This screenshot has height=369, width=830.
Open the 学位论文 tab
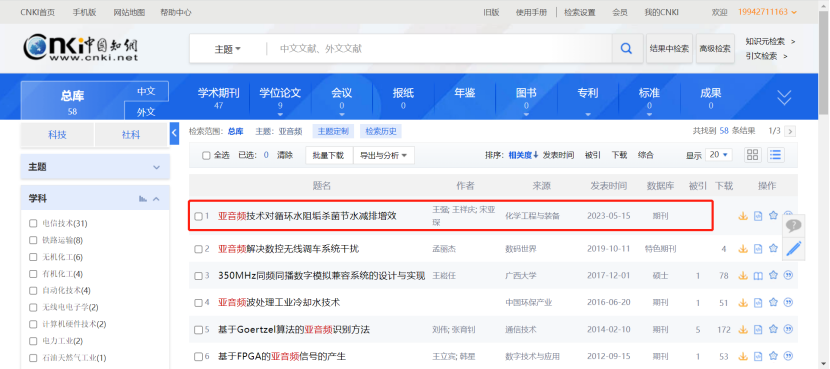click(280, 98)
